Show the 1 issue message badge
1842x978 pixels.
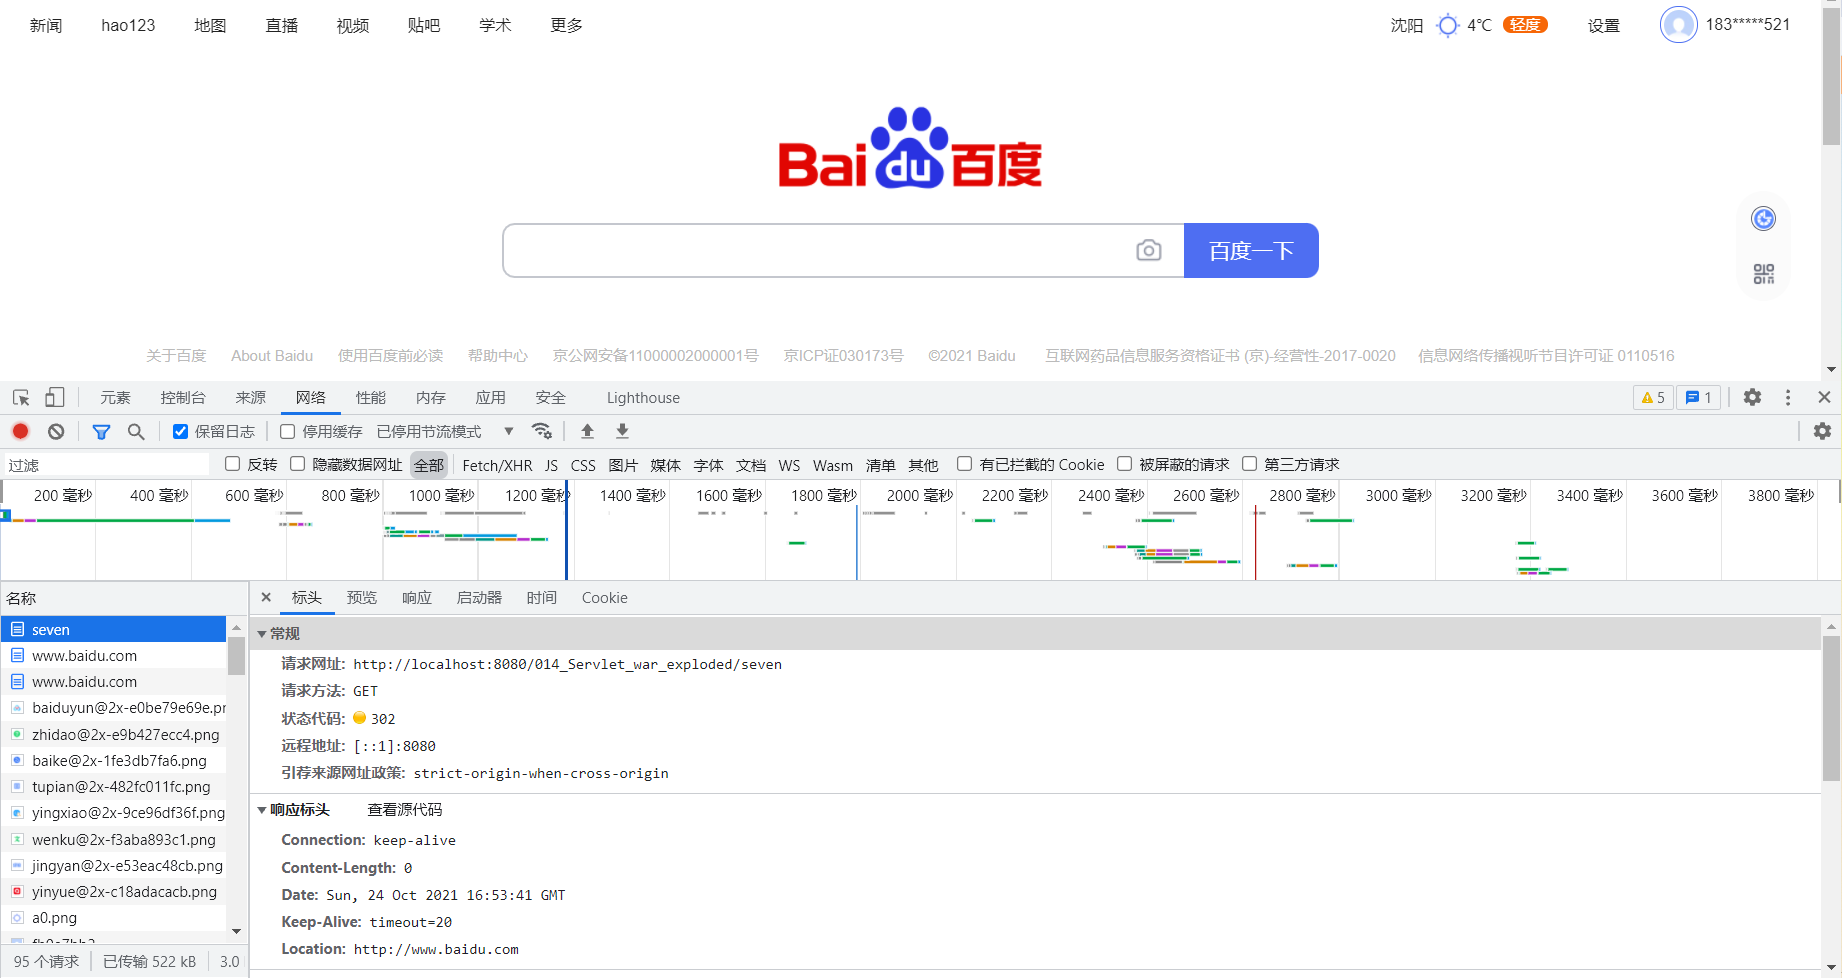pos(1699,397)
